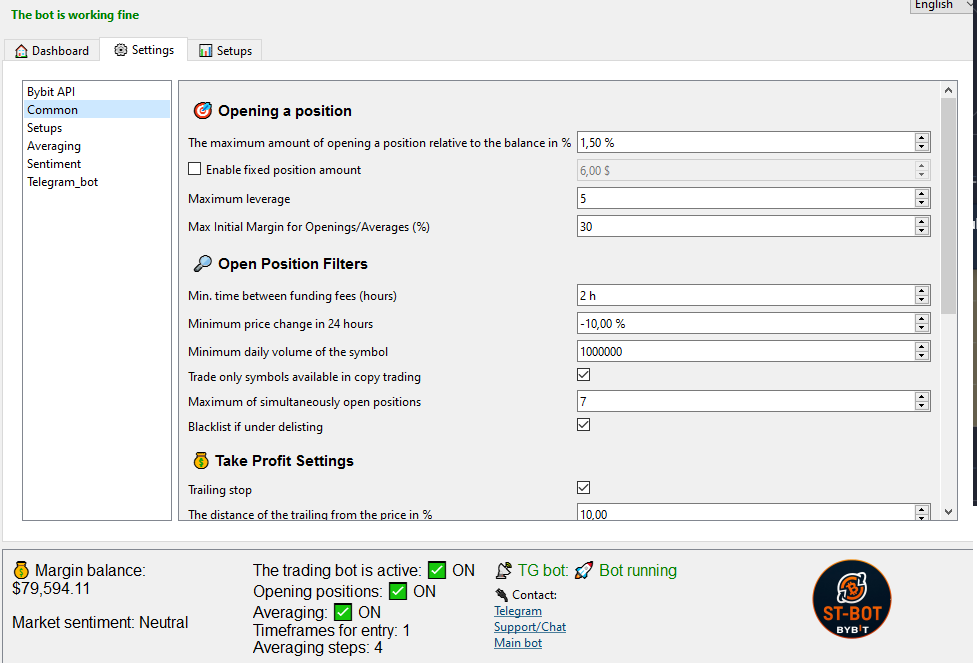The image size is (977, 663).
Task: Click 'The bot is working fine' status text
Action: 75,15
